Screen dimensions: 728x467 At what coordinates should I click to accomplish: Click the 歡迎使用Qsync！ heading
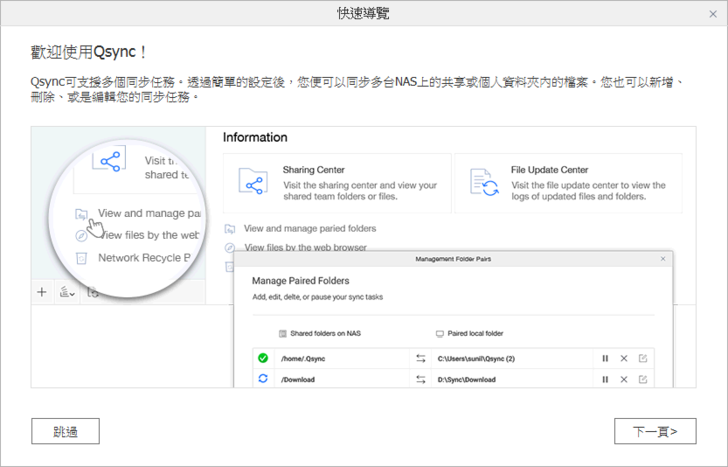89,52
